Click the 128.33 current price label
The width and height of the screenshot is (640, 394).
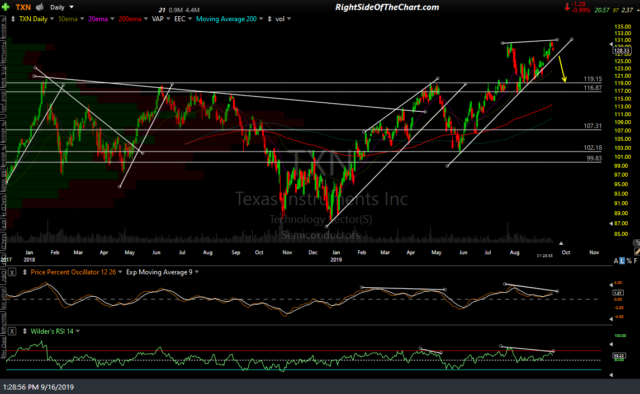[x=622, y=51]
